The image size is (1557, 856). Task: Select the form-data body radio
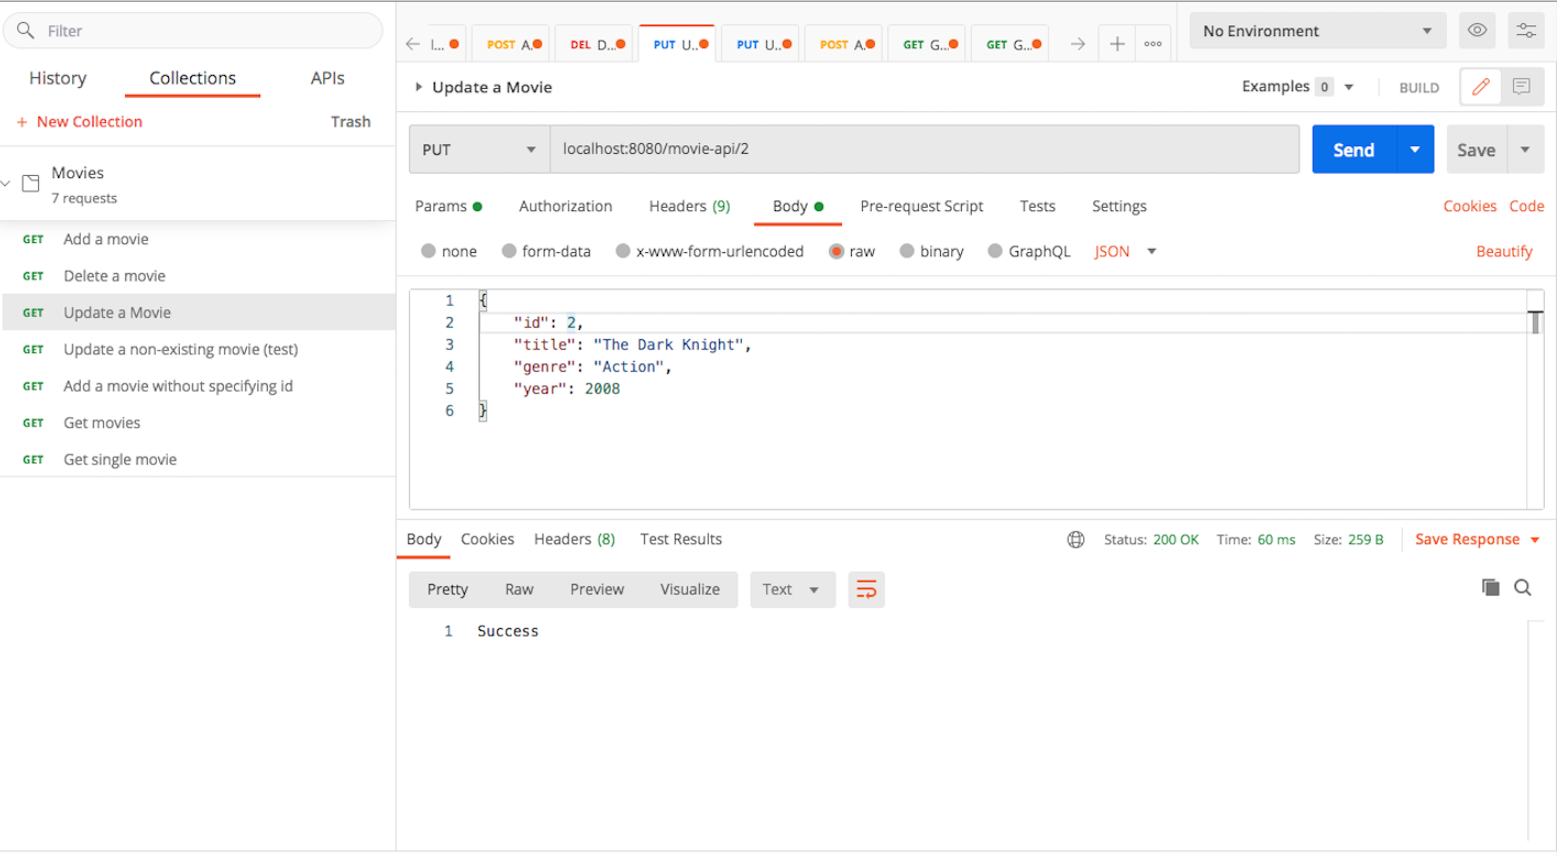[x=509, y=251]
